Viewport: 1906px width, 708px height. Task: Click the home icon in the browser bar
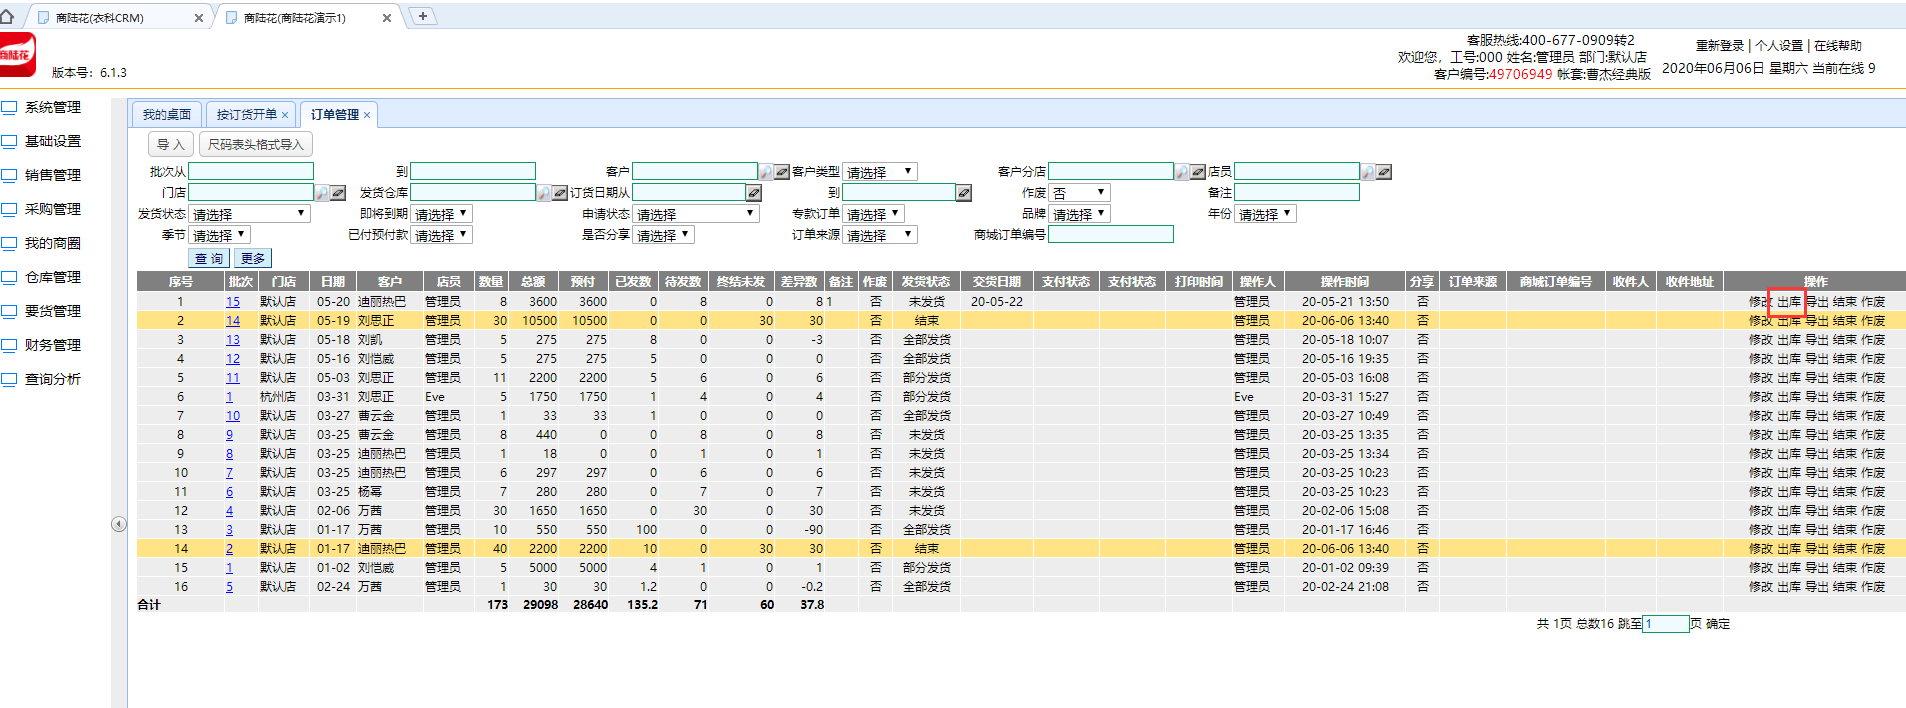7,16
